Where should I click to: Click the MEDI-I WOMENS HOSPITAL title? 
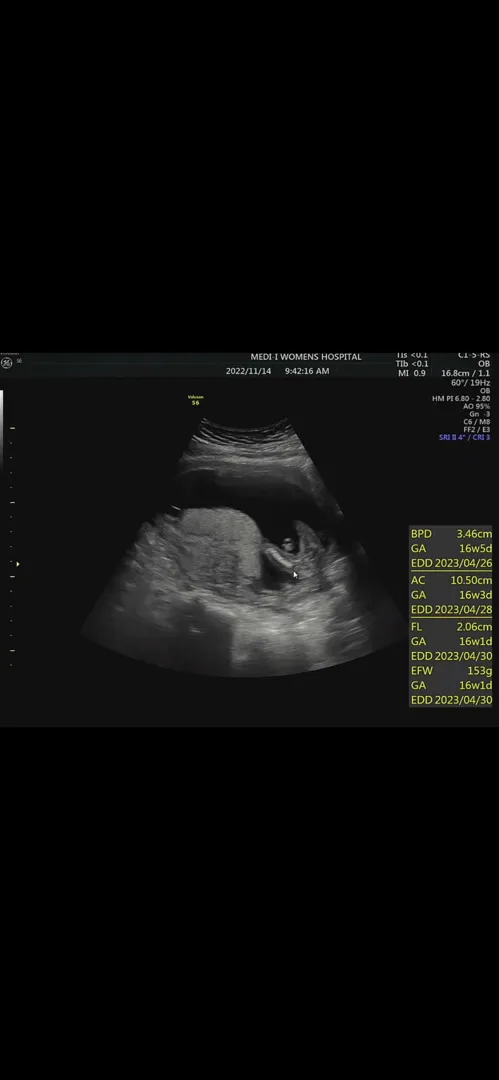[305, 357]
